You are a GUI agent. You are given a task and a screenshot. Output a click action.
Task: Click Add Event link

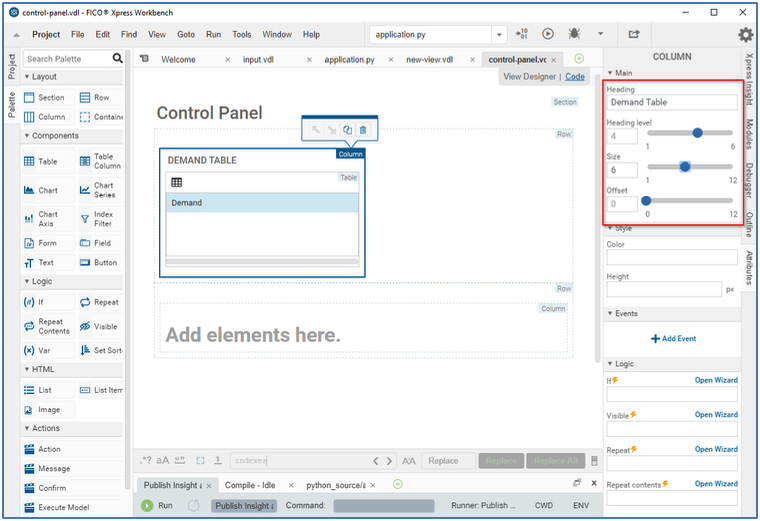click(673, 339)
